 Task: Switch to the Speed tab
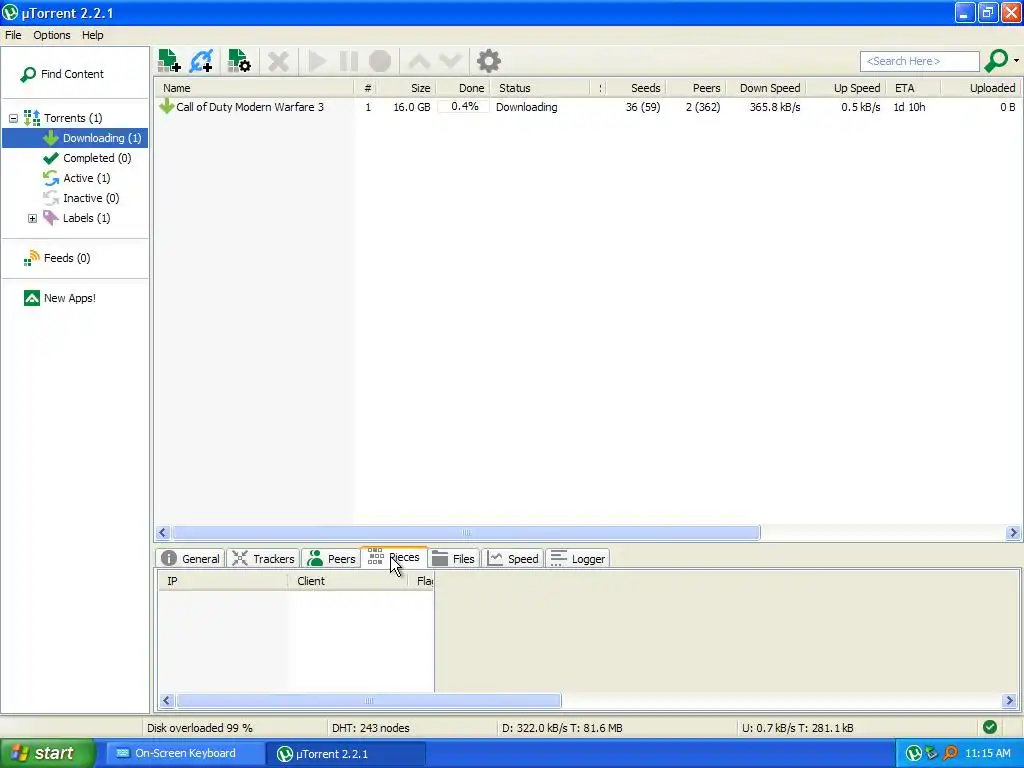pyautogui.click(x=513, y=559)
